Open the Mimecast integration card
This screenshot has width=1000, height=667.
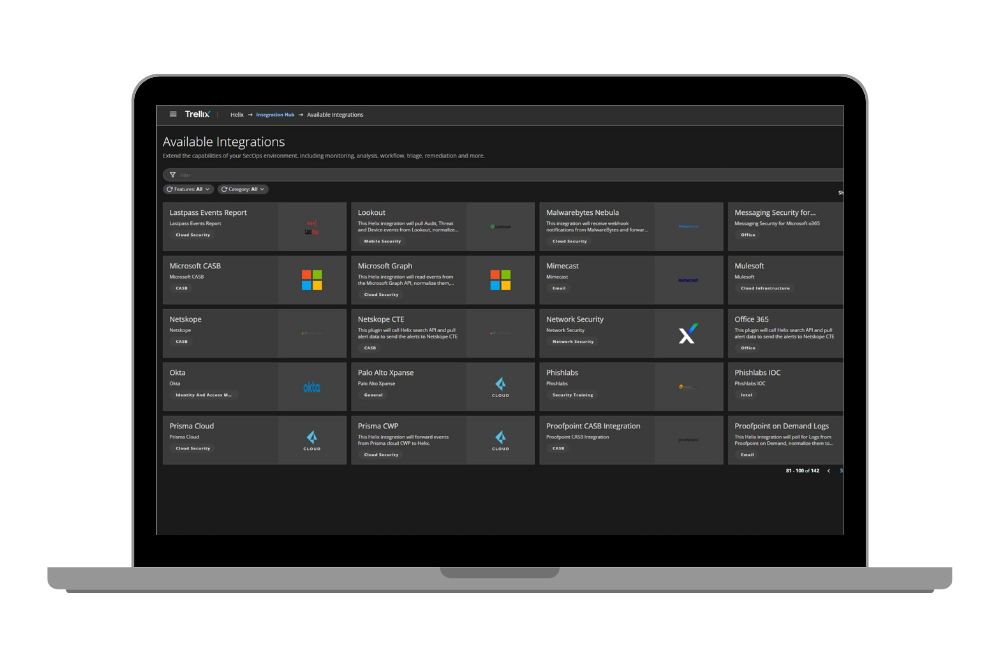631,280
